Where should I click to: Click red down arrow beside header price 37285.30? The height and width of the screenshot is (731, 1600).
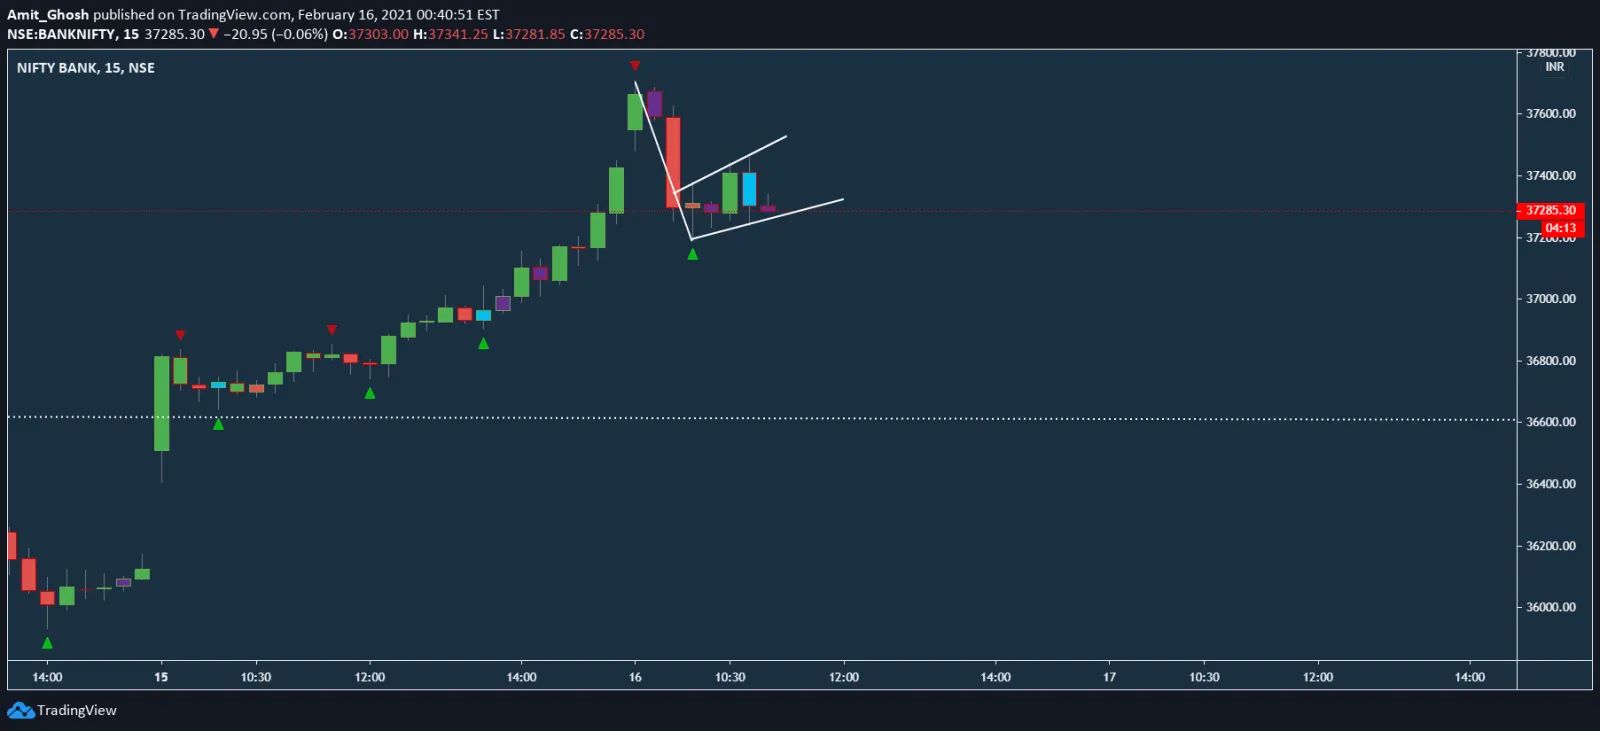click(213, 34)
